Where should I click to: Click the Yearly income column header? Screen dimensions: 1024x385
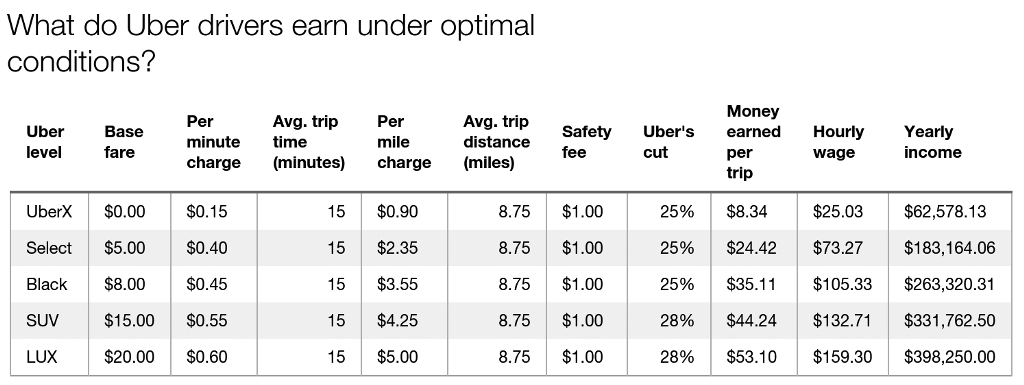(x=933, y=142)
